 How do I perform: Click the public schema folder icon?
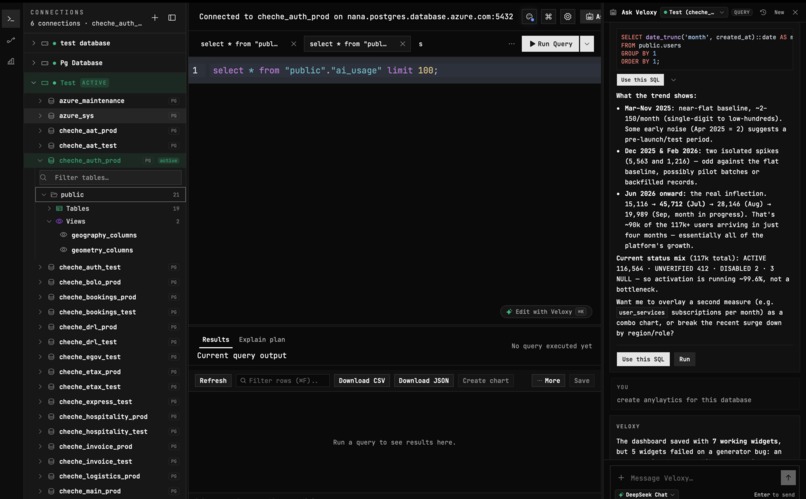[54, 195]
